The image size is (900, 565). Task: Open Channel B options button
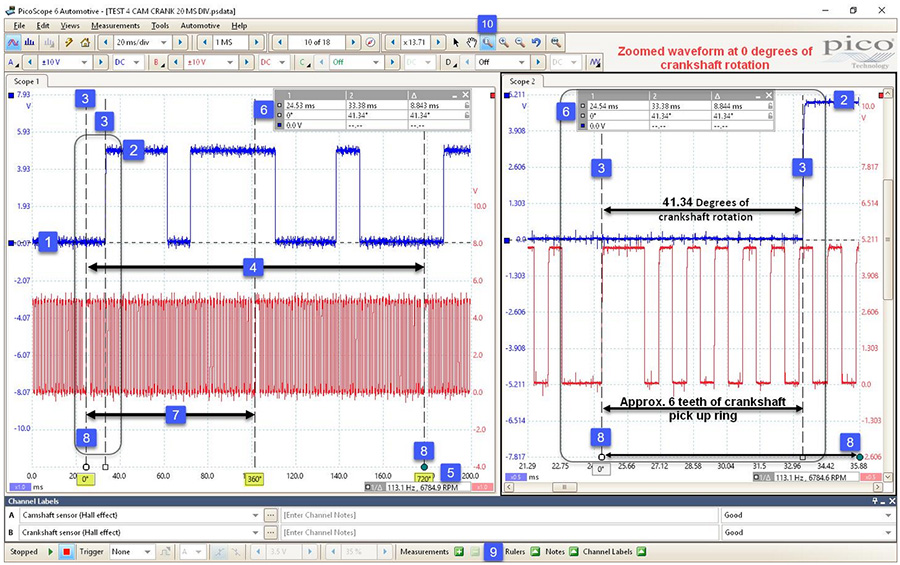tap(159, 62)
